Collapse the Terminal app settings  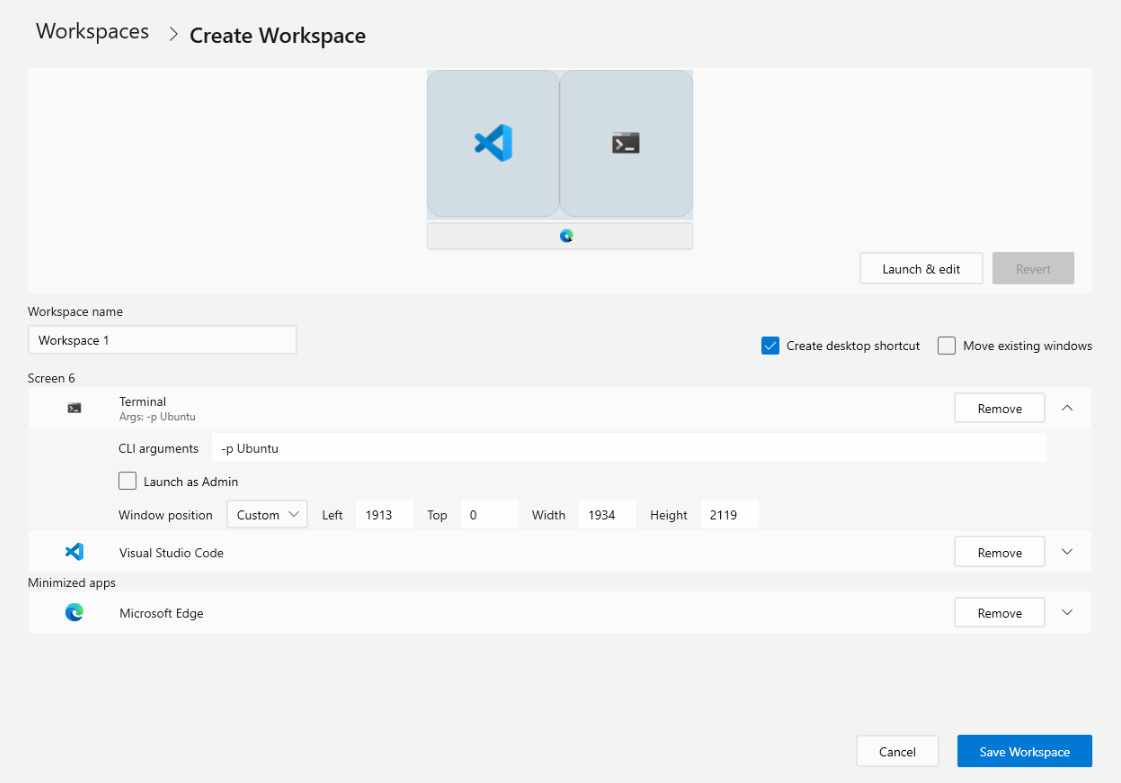(1067, 408)
